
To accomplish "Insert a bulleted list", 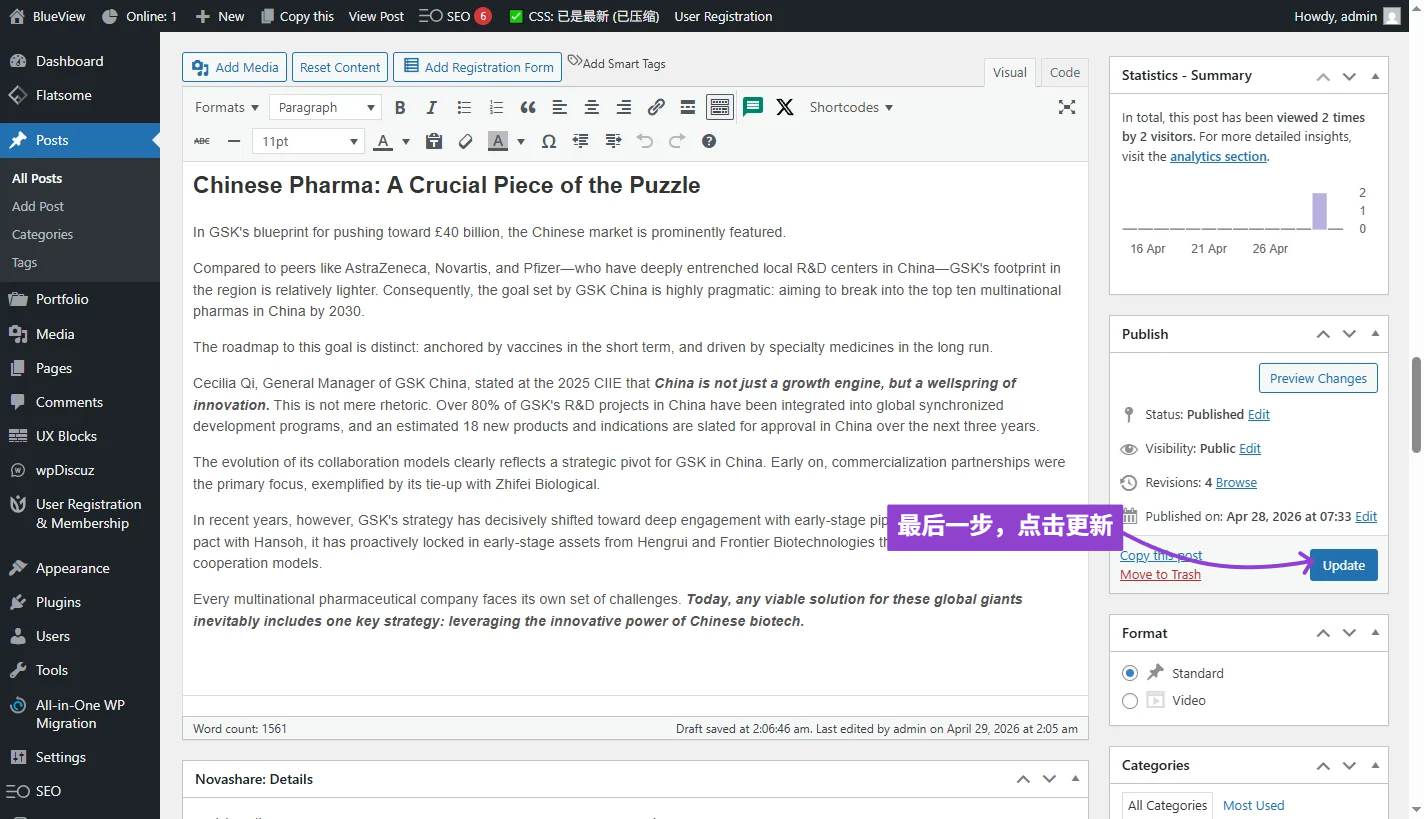I will (x=464, y=107).
